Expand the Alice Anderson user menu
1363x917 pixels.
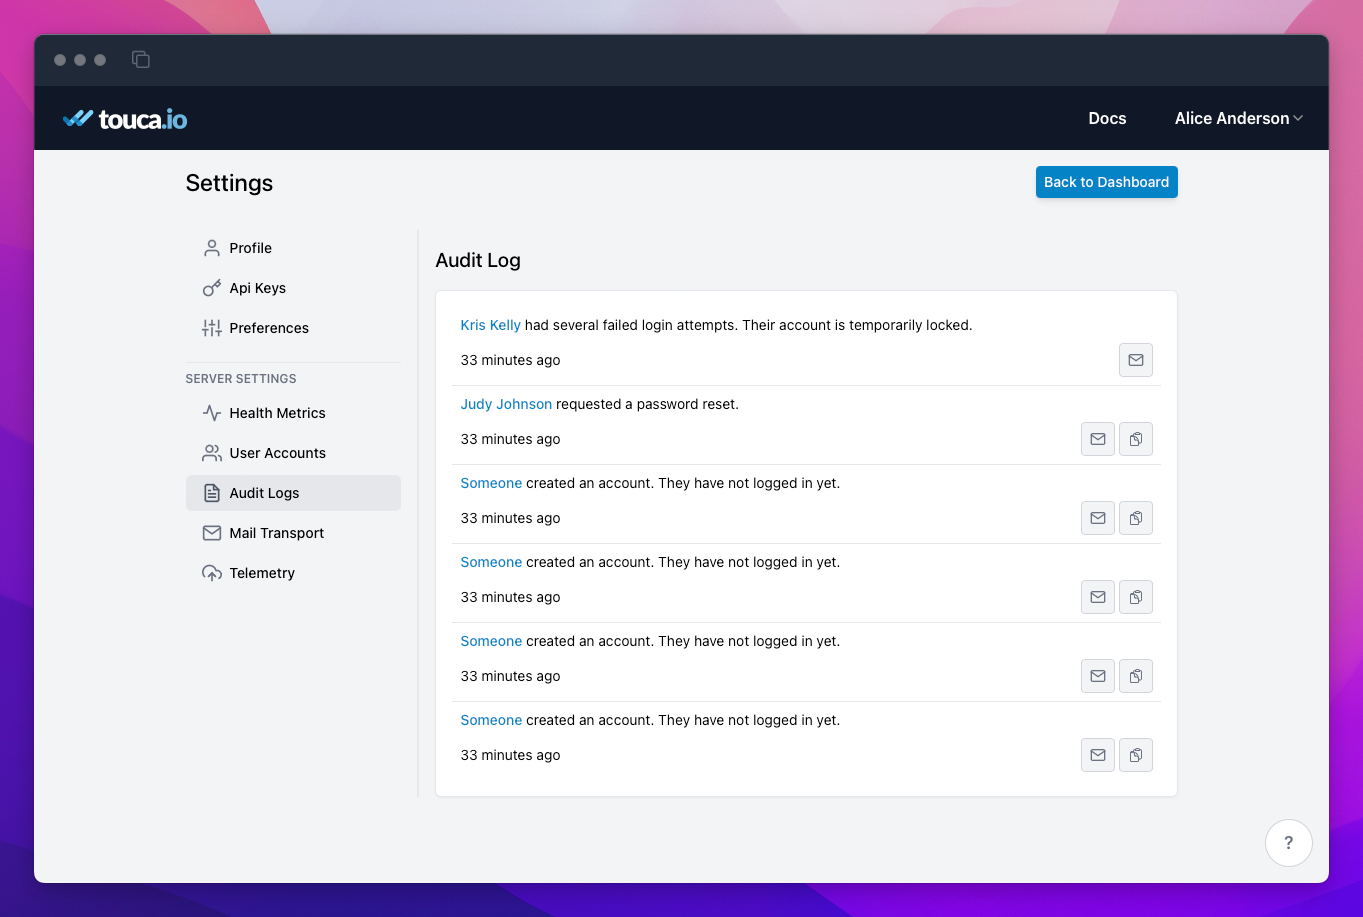1238,118
